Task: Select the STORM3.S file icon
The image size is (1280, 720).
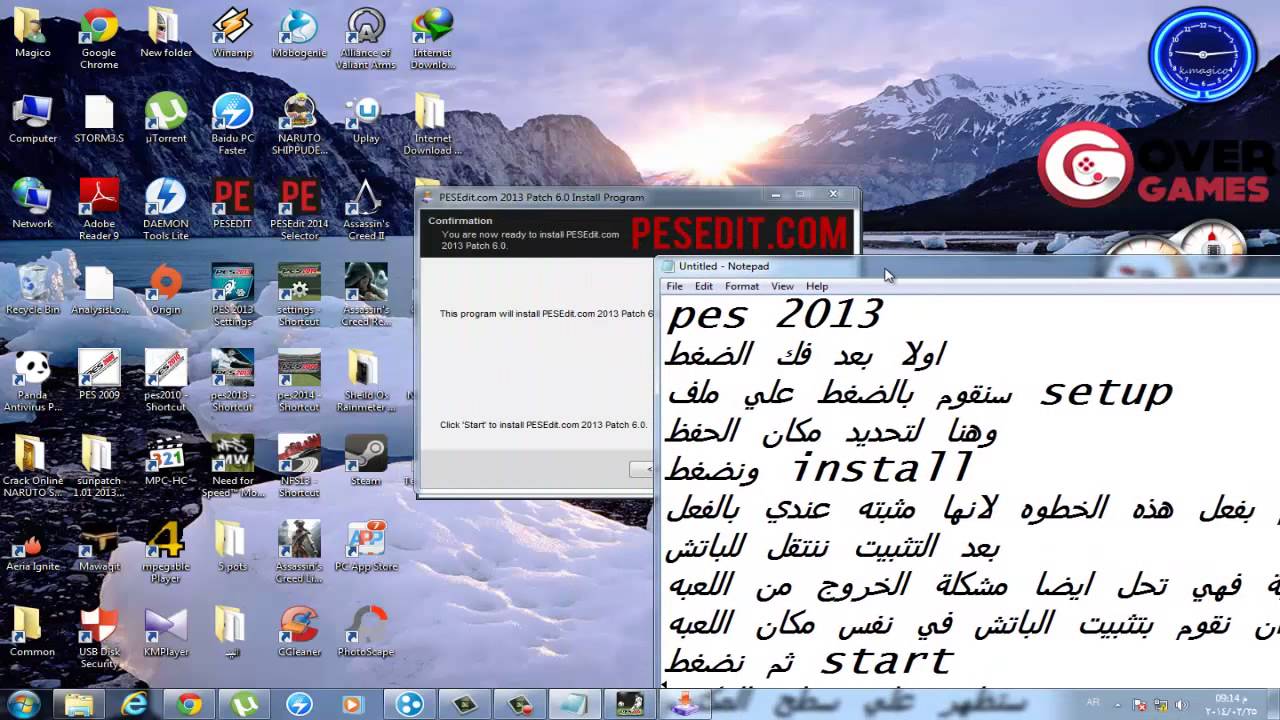Action: click(x=99, y=119)
